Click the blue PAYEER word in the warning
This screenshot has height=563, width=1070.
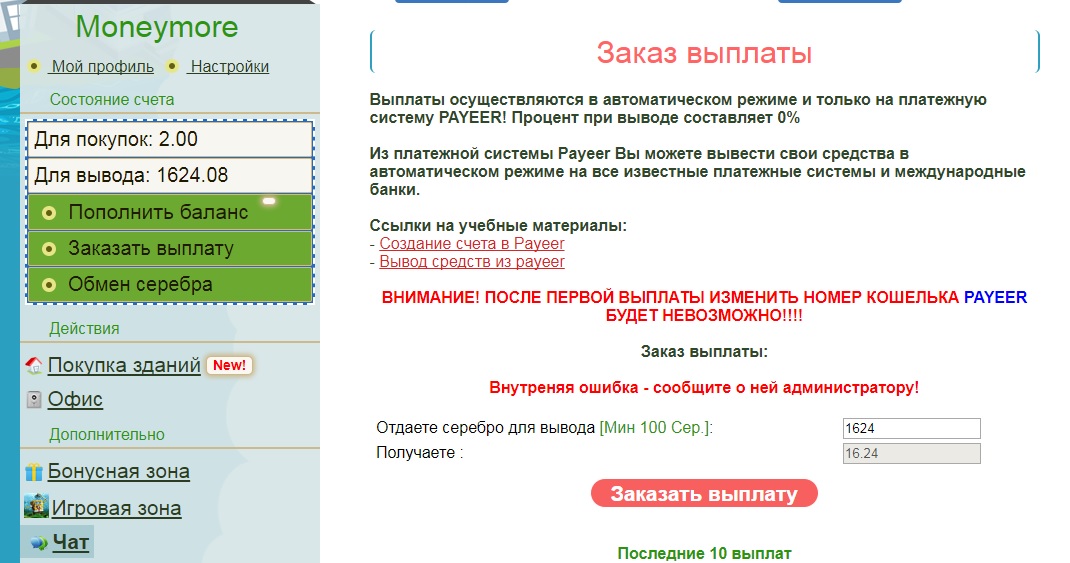click(x=995, y=298)
